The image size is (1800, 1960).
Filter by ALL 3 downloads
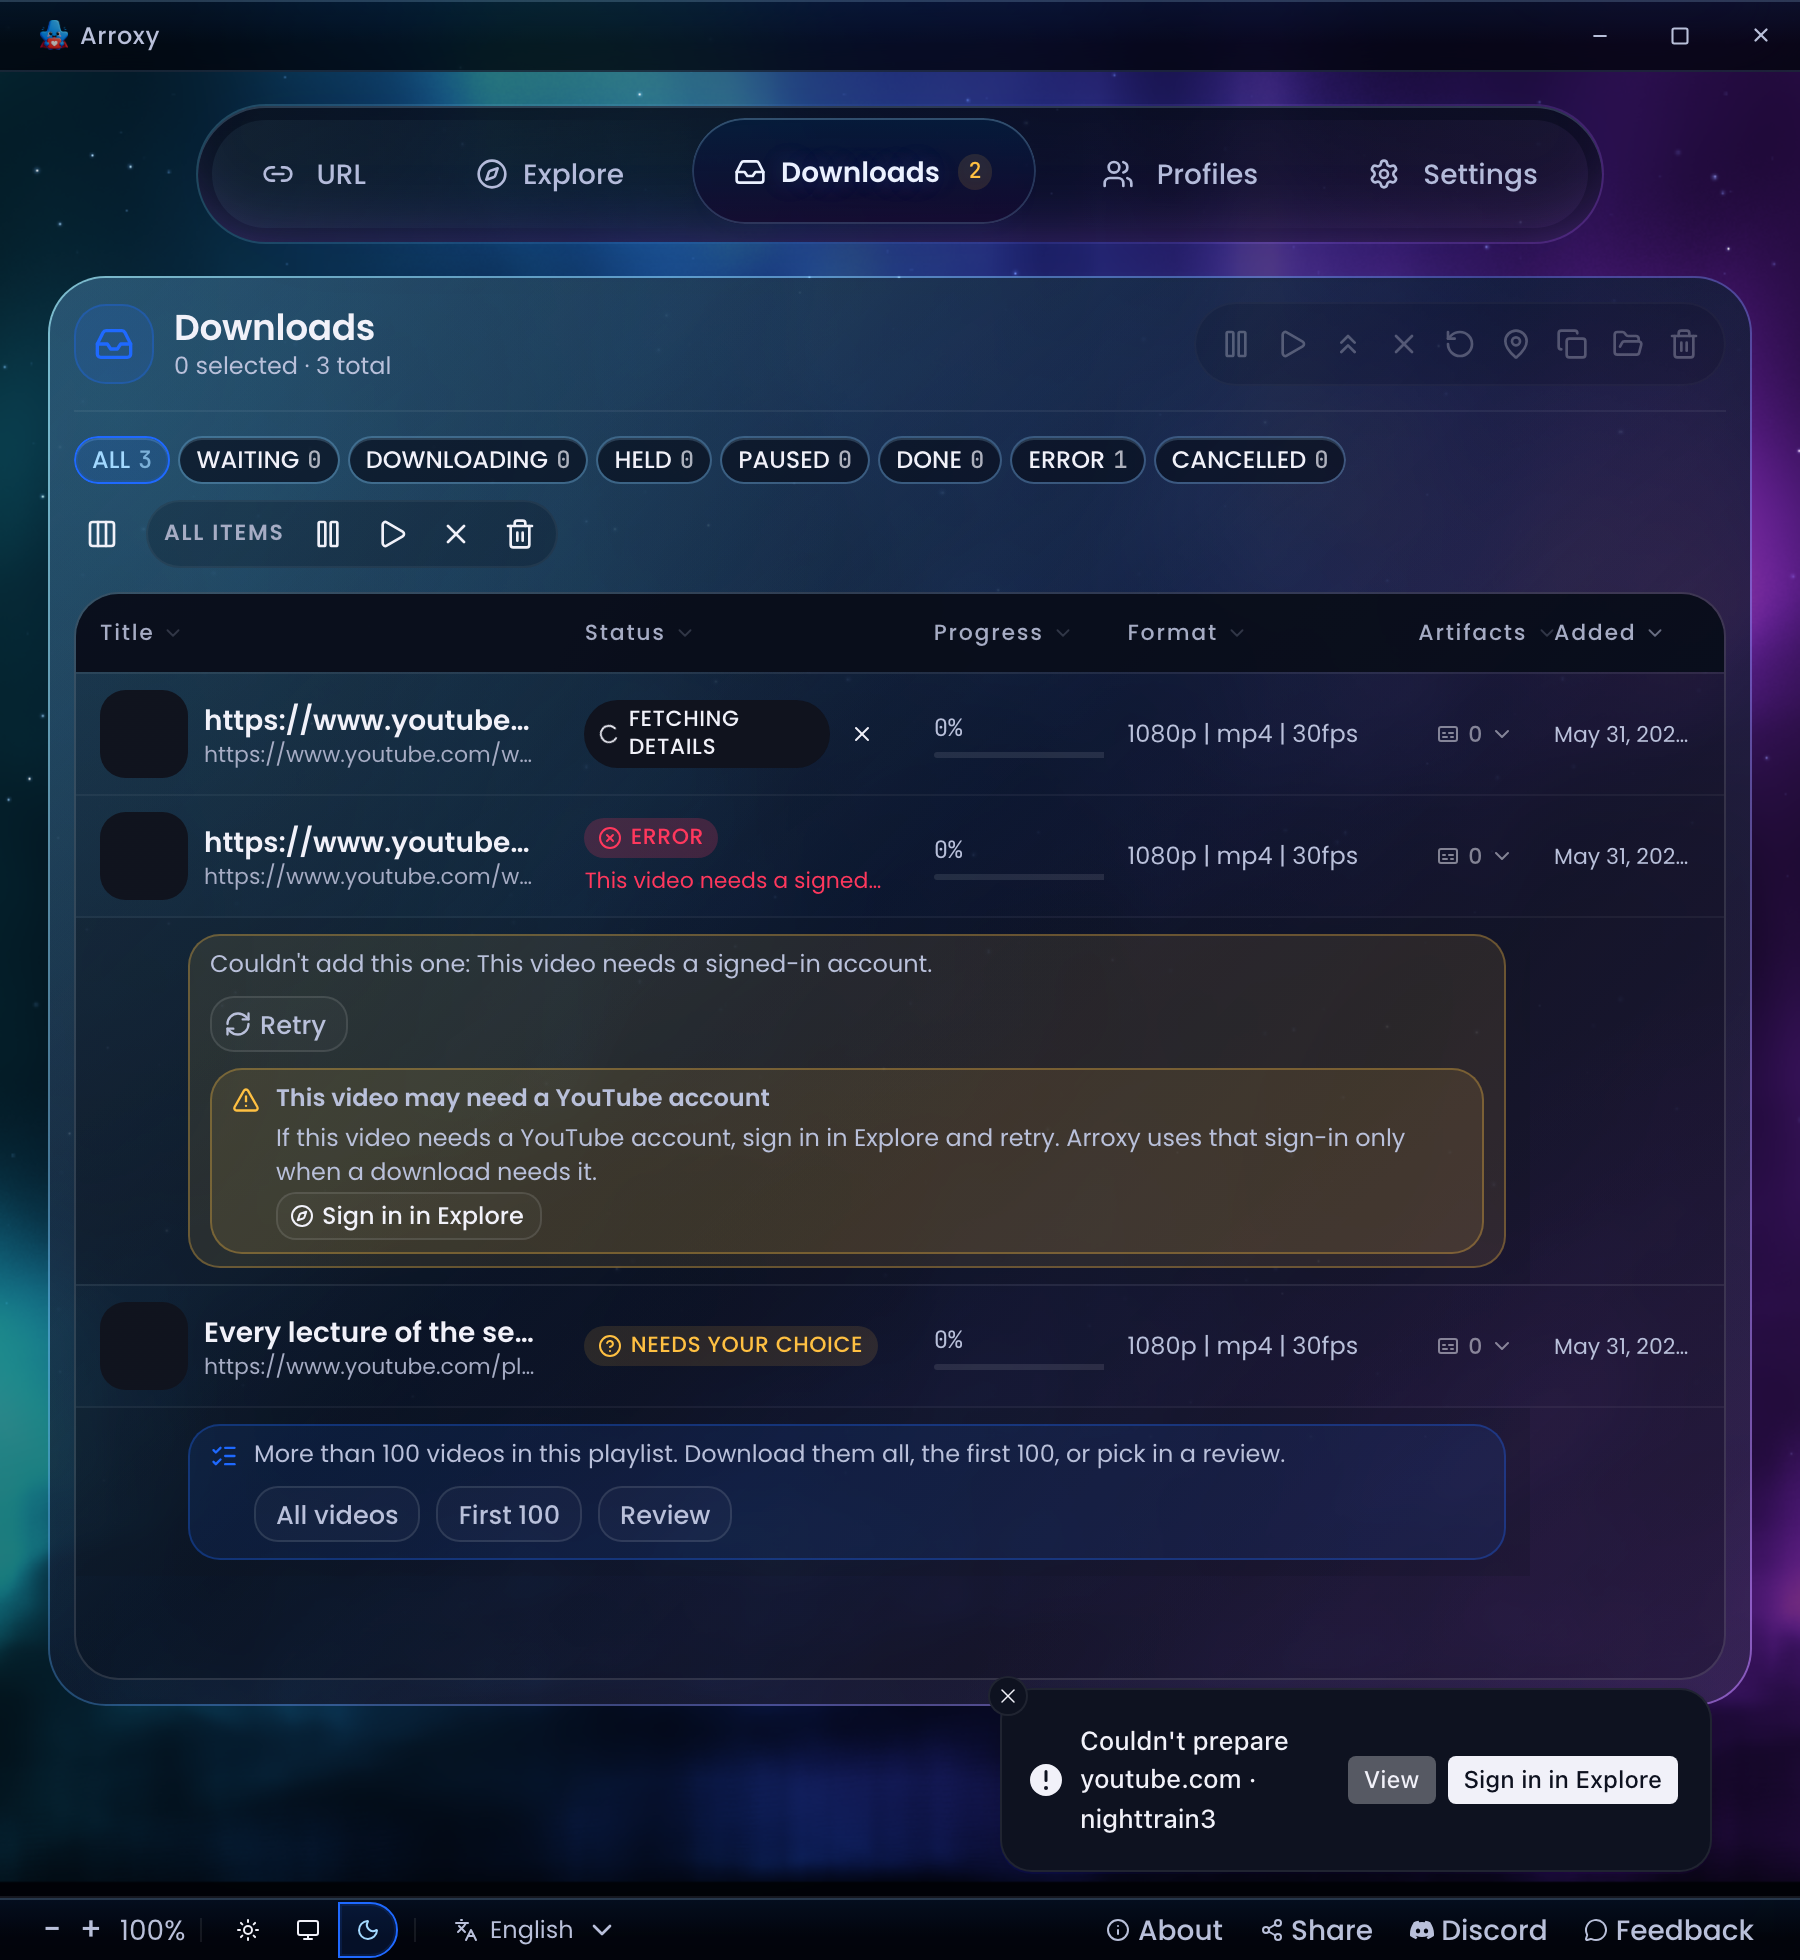122,460
